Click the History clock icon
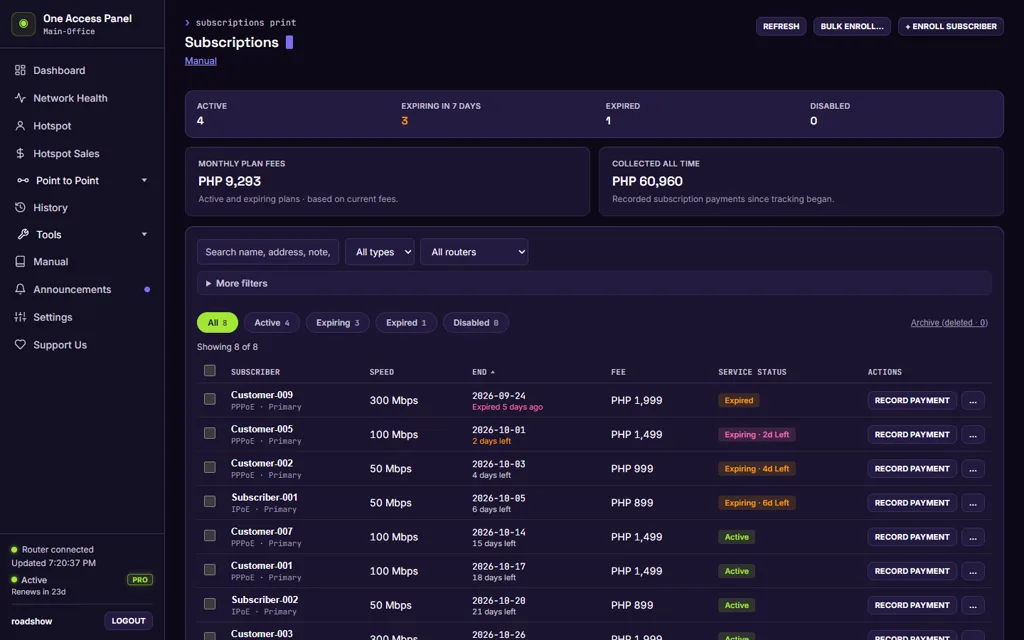This screenshot has width=1024, height=640. [20, 207]
